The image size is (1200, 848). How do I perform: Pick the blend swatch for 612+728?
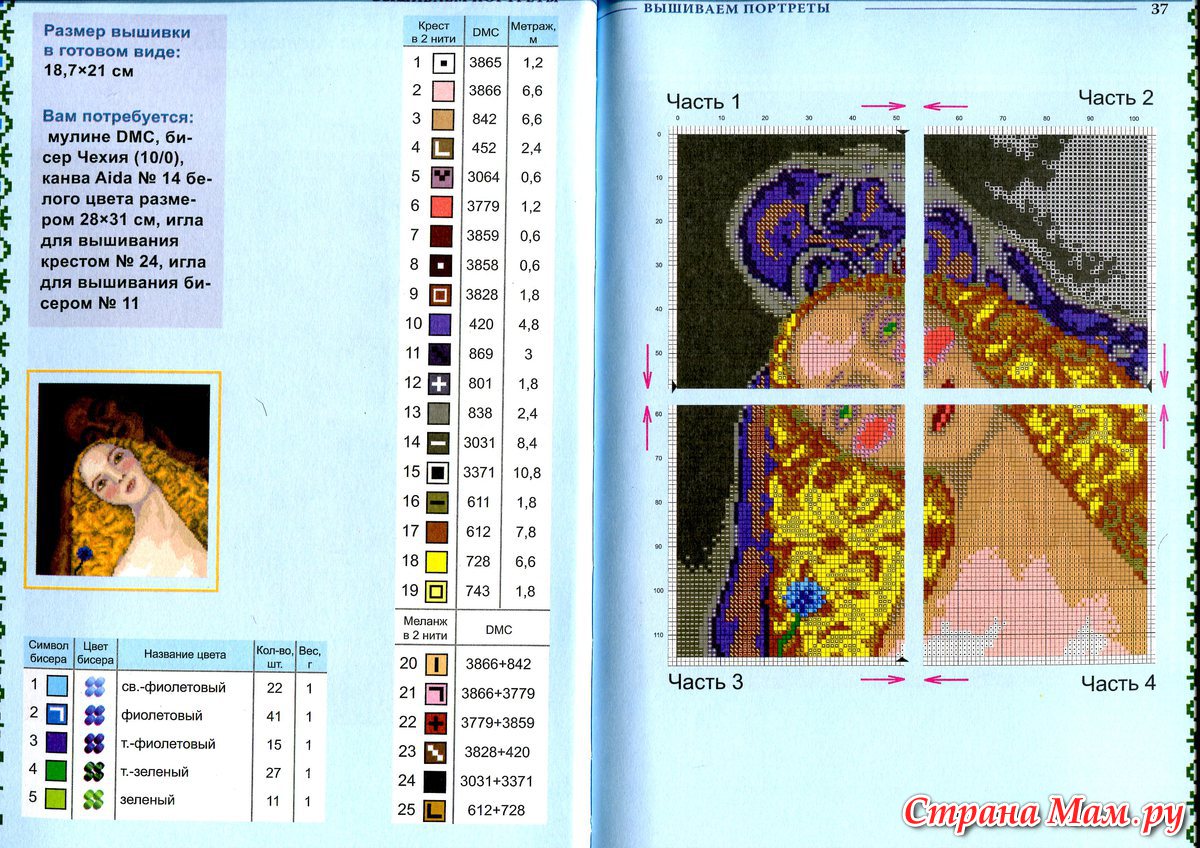pyautogui.click(x=436, y=811)
